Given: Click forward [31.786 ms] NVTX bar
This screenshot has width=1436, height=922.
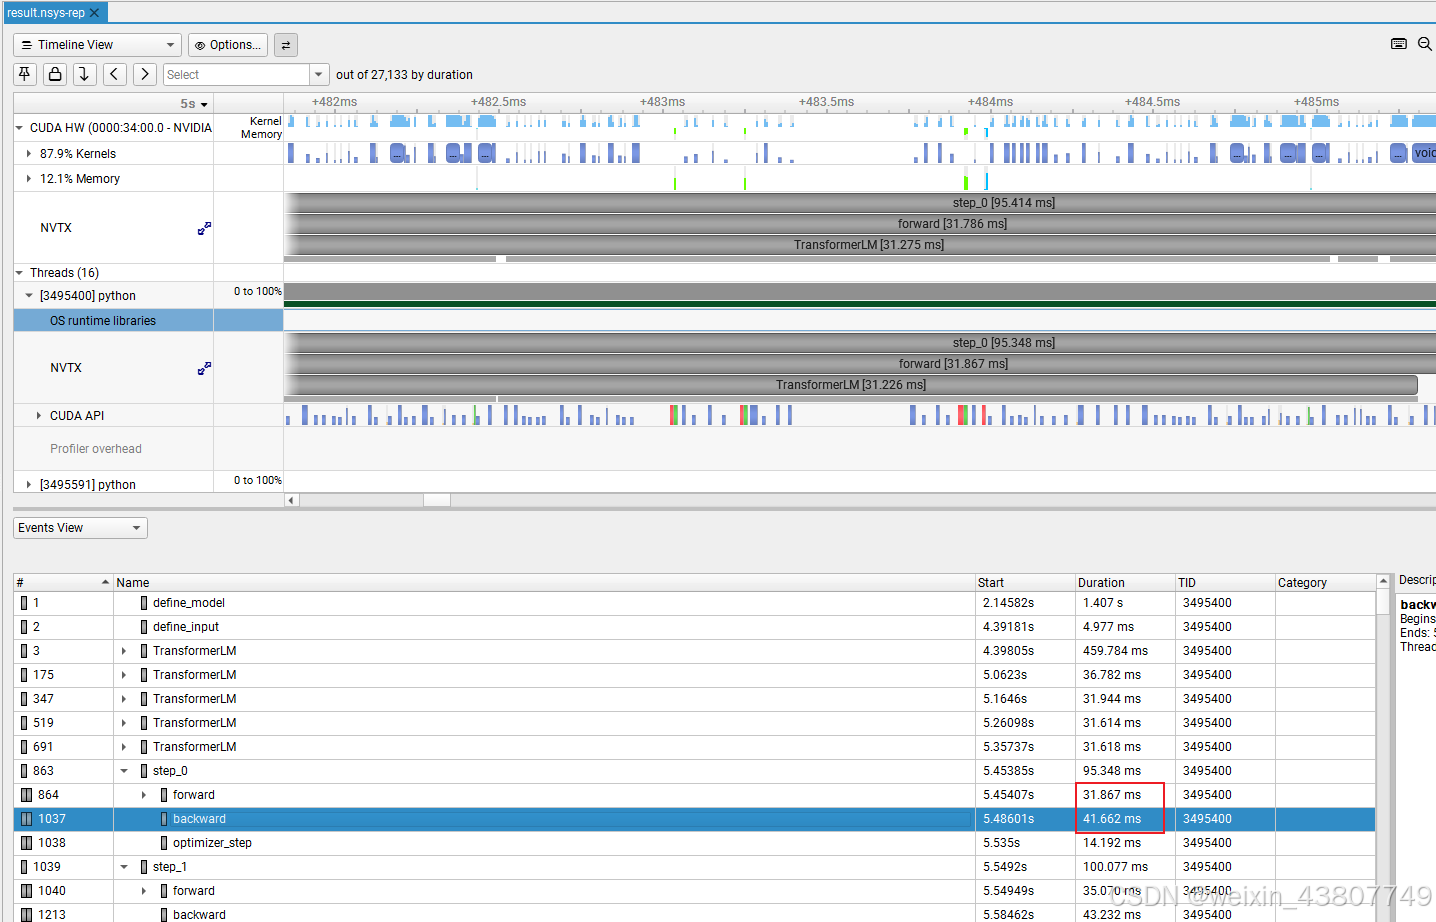Looking at the screenshot, I should pyautogui.click(x=861, y=224).
